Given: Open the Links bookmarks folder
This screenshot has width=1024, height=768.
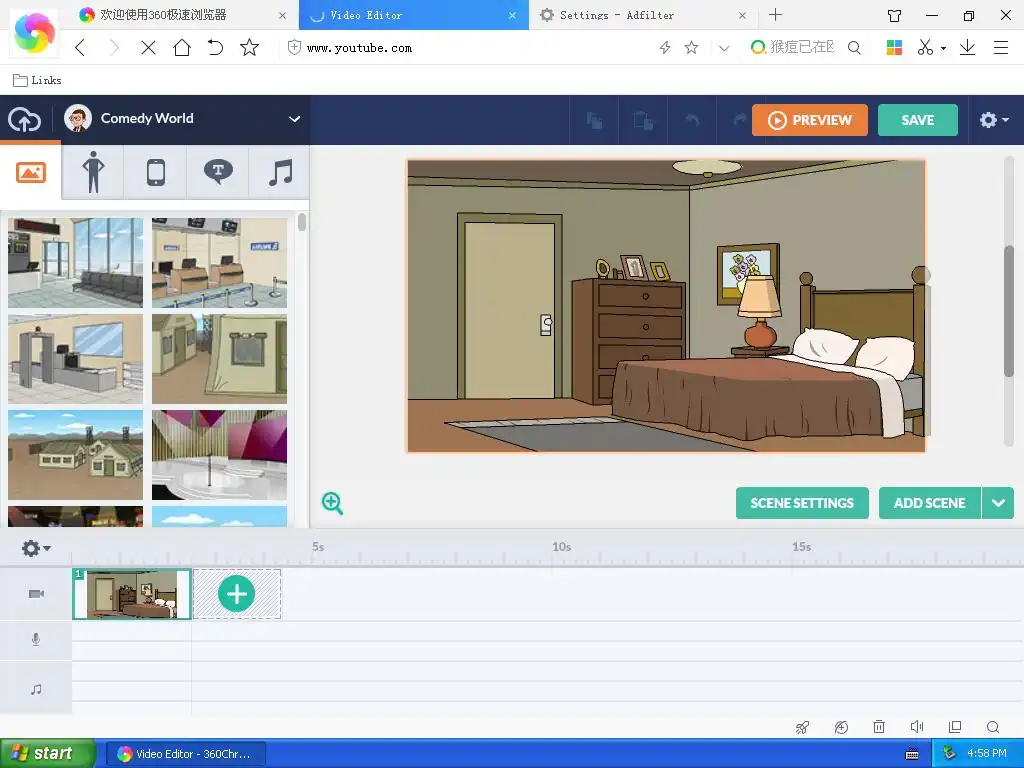Looking at the screenshot, I should 37,80.
